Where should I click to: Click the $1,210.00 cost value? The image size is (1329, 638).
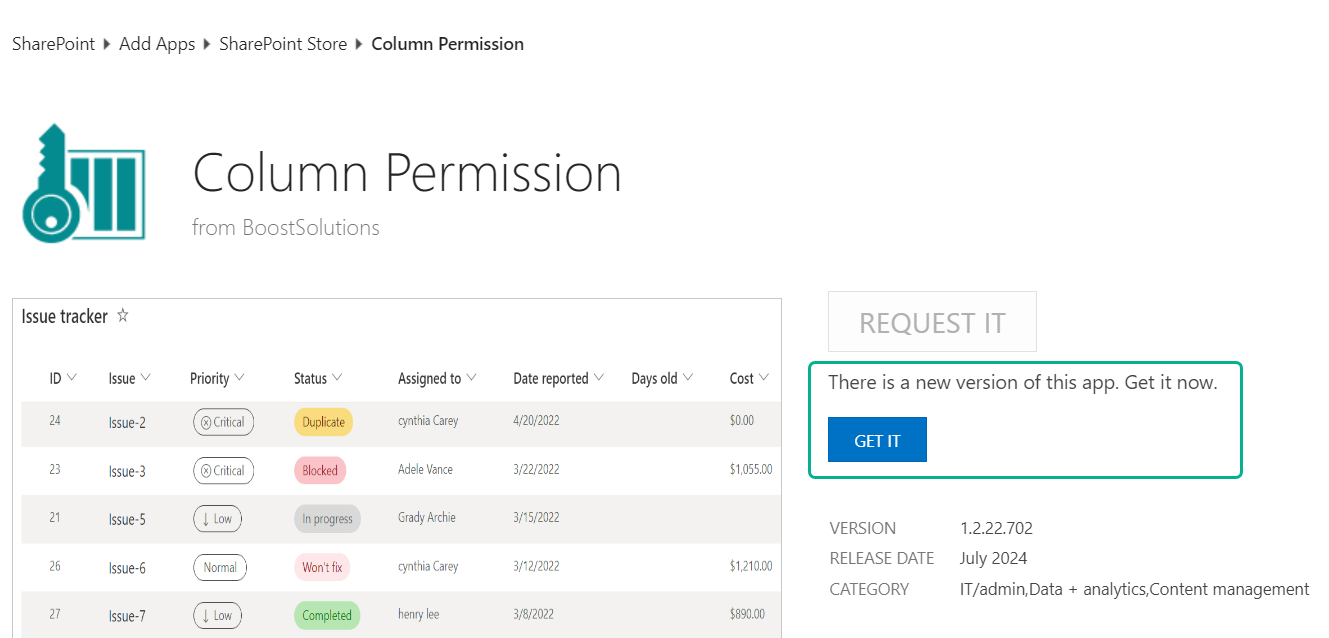tap(751, 566)
